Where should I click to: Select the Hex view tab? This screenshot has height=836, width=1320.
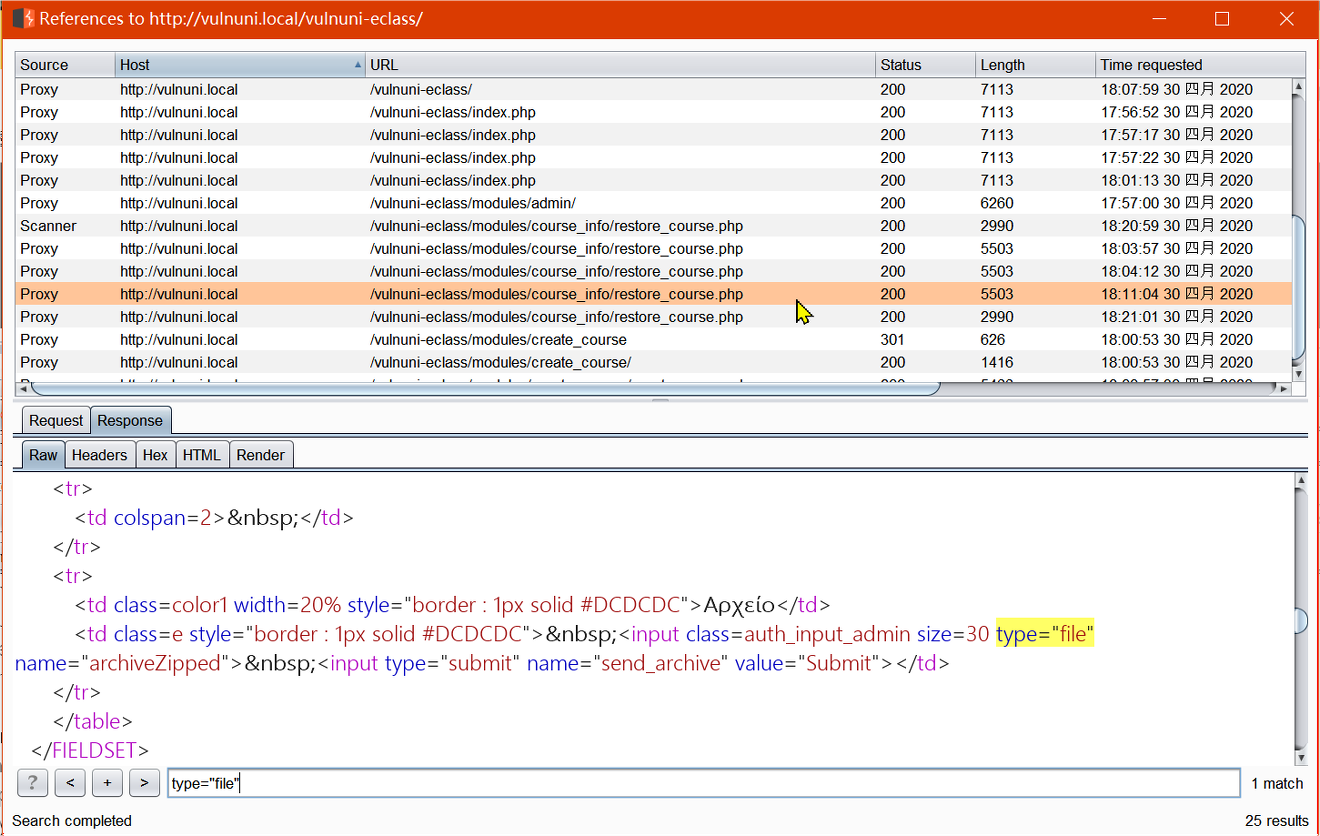tap(155, 455)
